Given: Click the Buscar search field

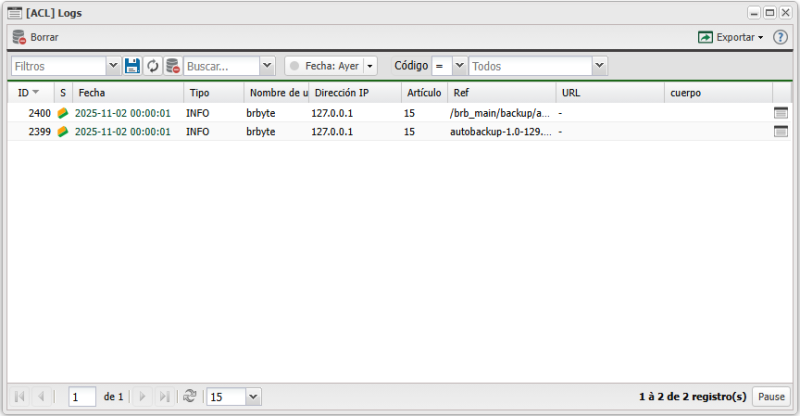Looking at the screenshot, I should click(x=221, y=66).
